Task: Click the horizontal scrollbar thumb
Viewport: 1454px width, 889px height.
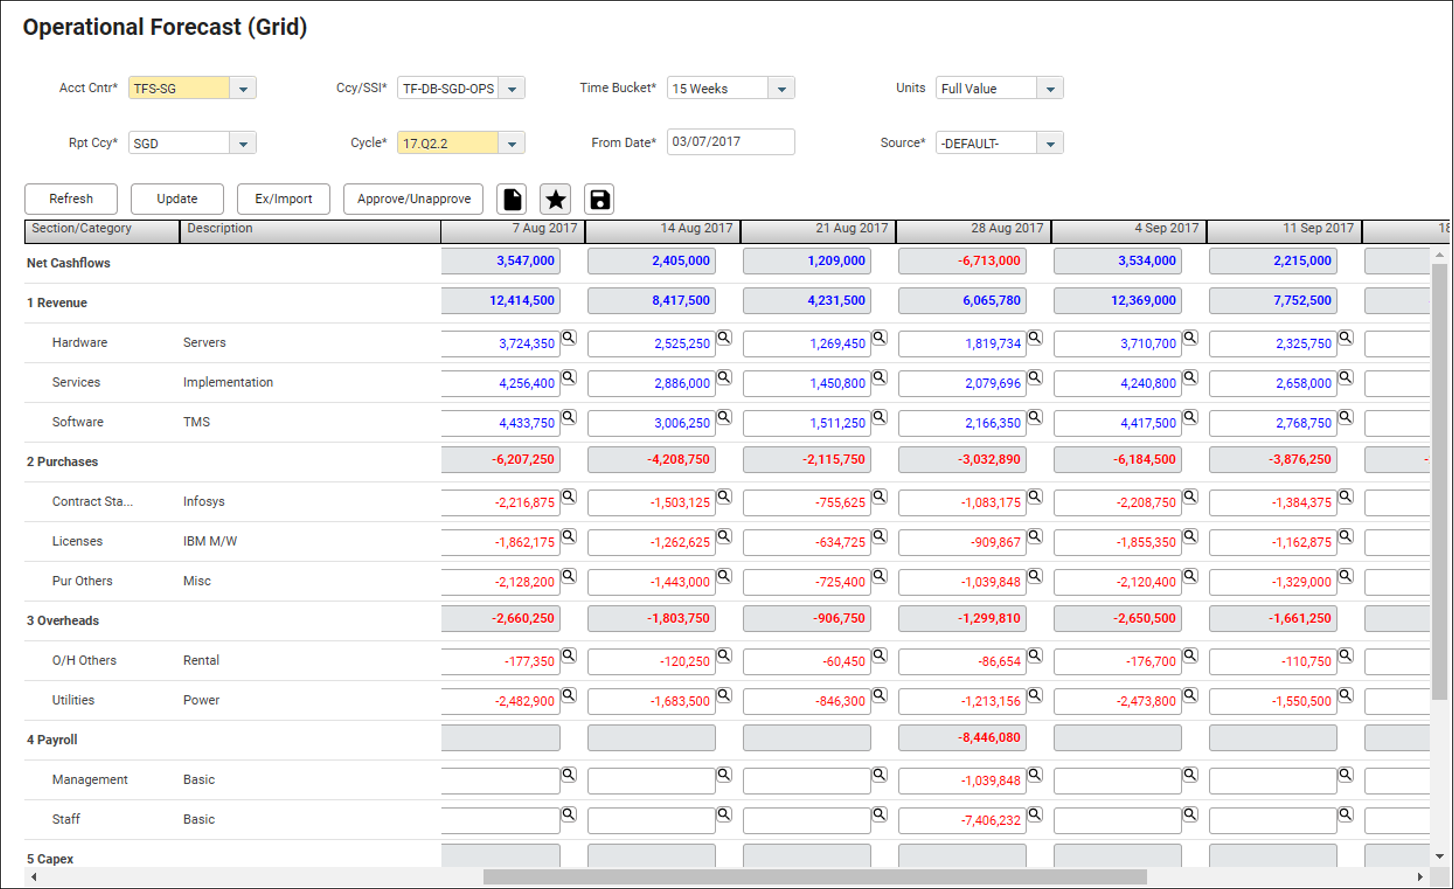Action: pos(815,877)
